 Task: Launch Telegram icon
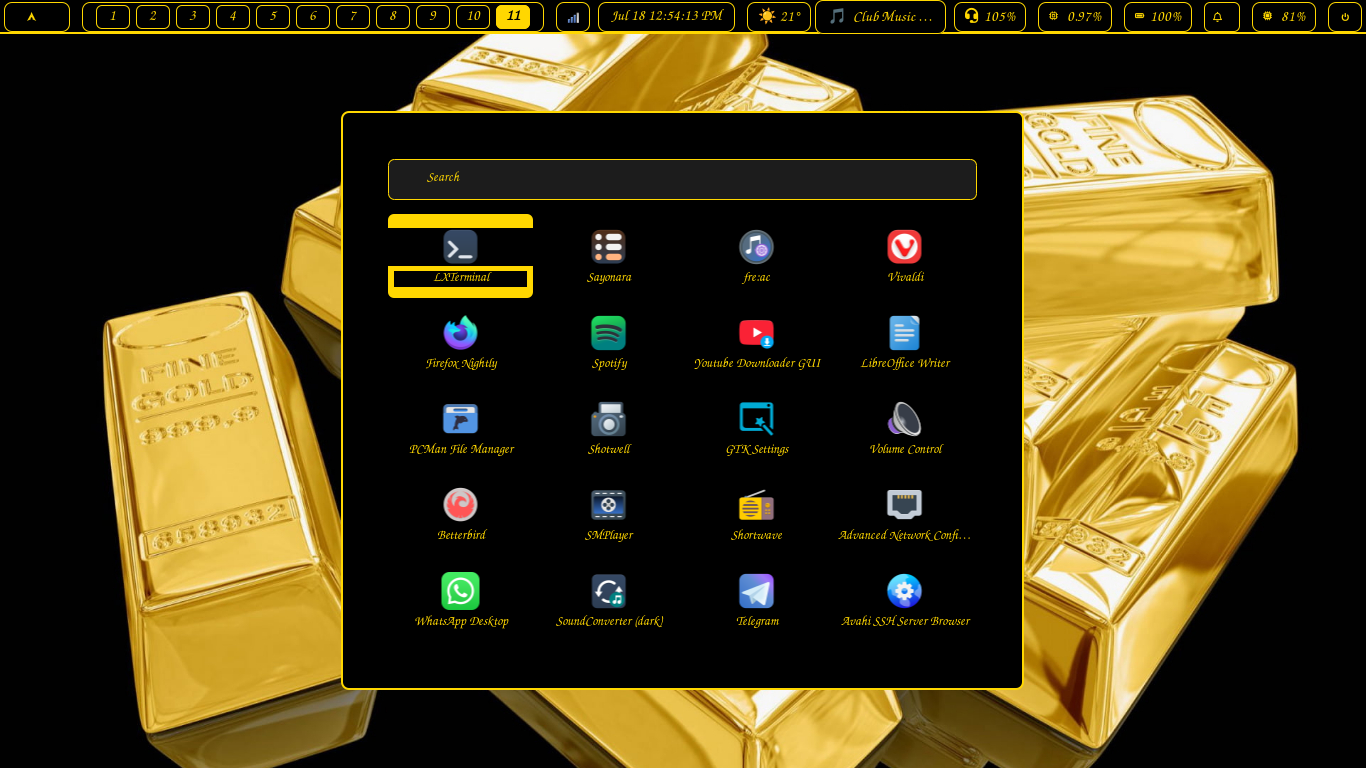point(756,591)
